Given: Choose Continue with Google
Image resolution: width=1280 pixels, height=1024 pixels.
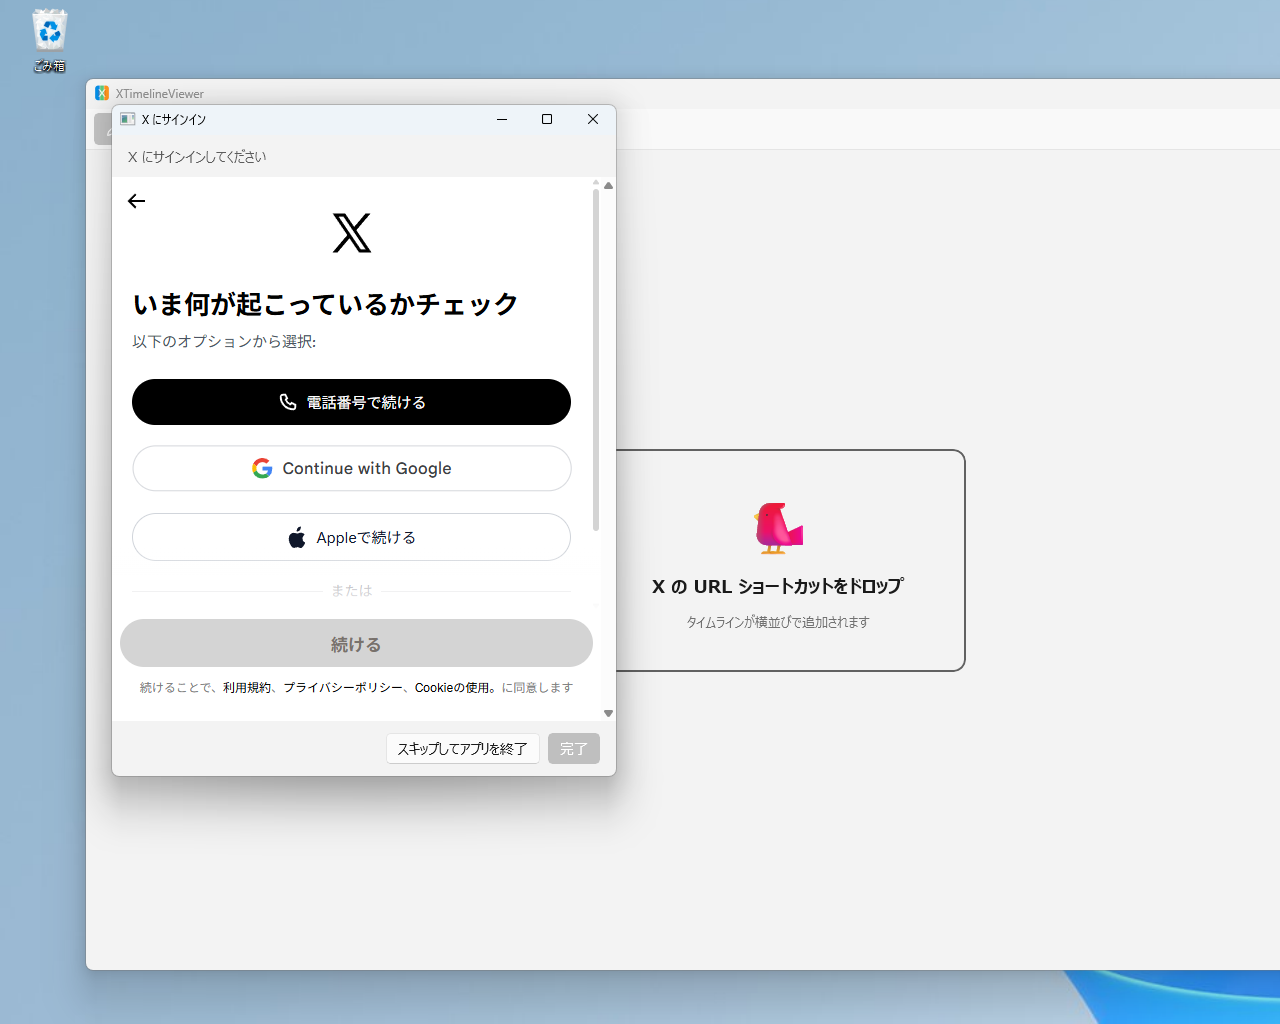Looking at the screenshot, I should click(351, 468).
